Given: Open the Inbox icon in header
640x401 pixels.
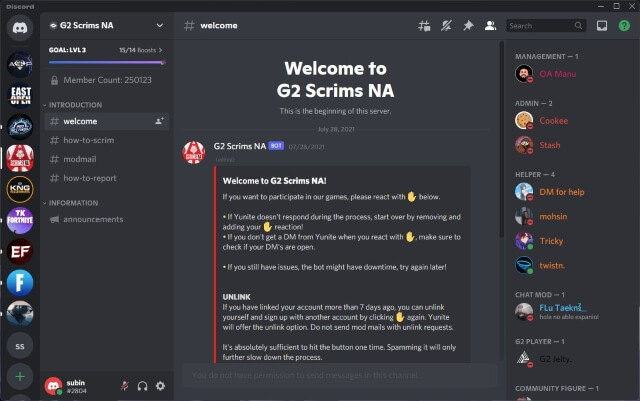Looking at the screenshot, I should tap(601, 25).
